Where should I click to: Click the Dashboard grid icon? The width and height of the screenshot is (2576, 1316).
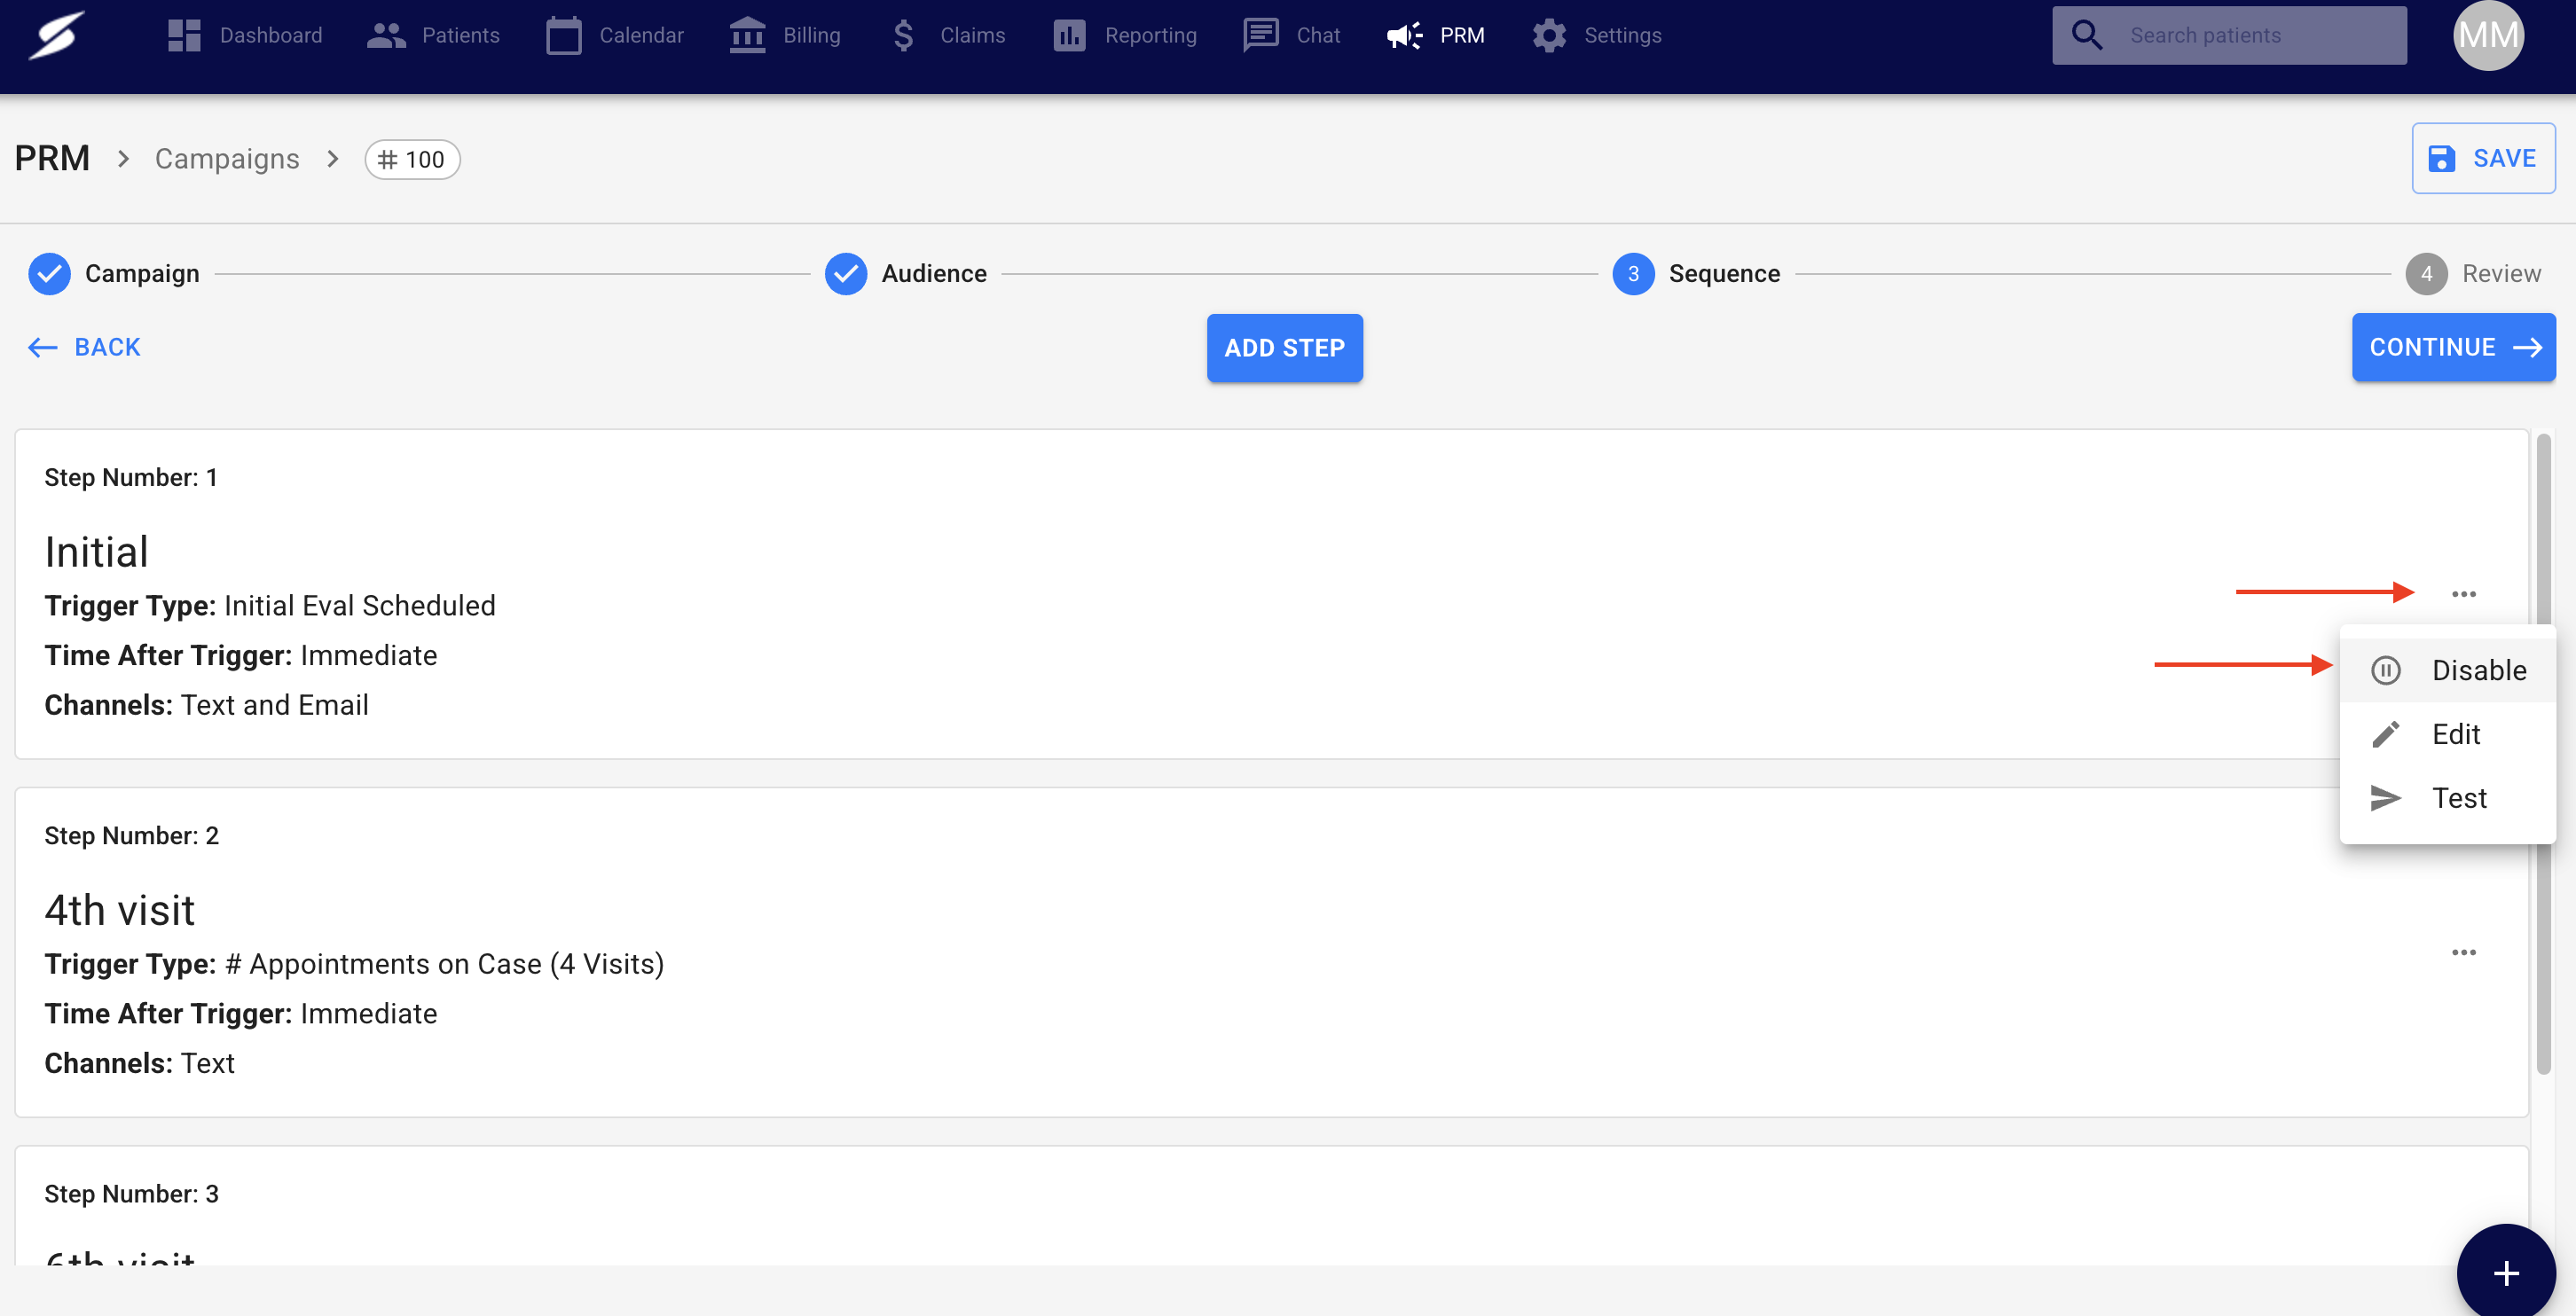pyautogui.click(x=184, y=35)
